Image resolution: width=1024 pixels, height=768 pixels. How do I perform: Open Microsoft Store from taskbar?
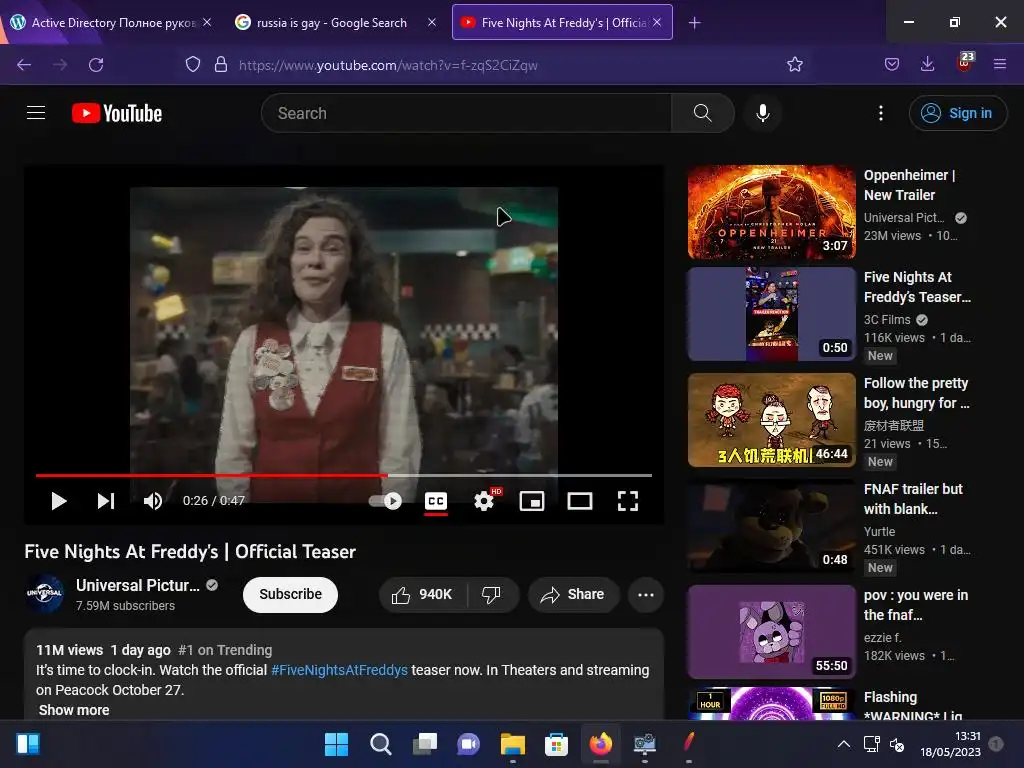(556, 744)
